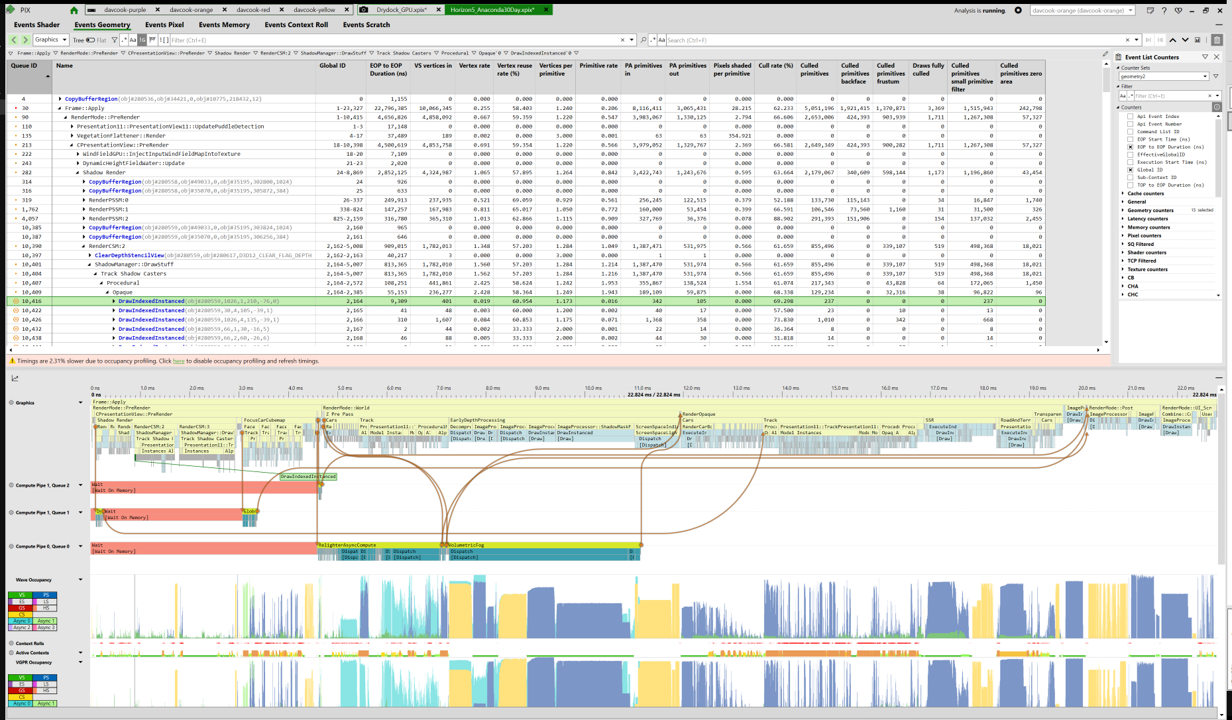This screenshot has width=1232, height=720.
Task: Toggle Event List Counters panel clipboard button
Action: click(1217, 40)
